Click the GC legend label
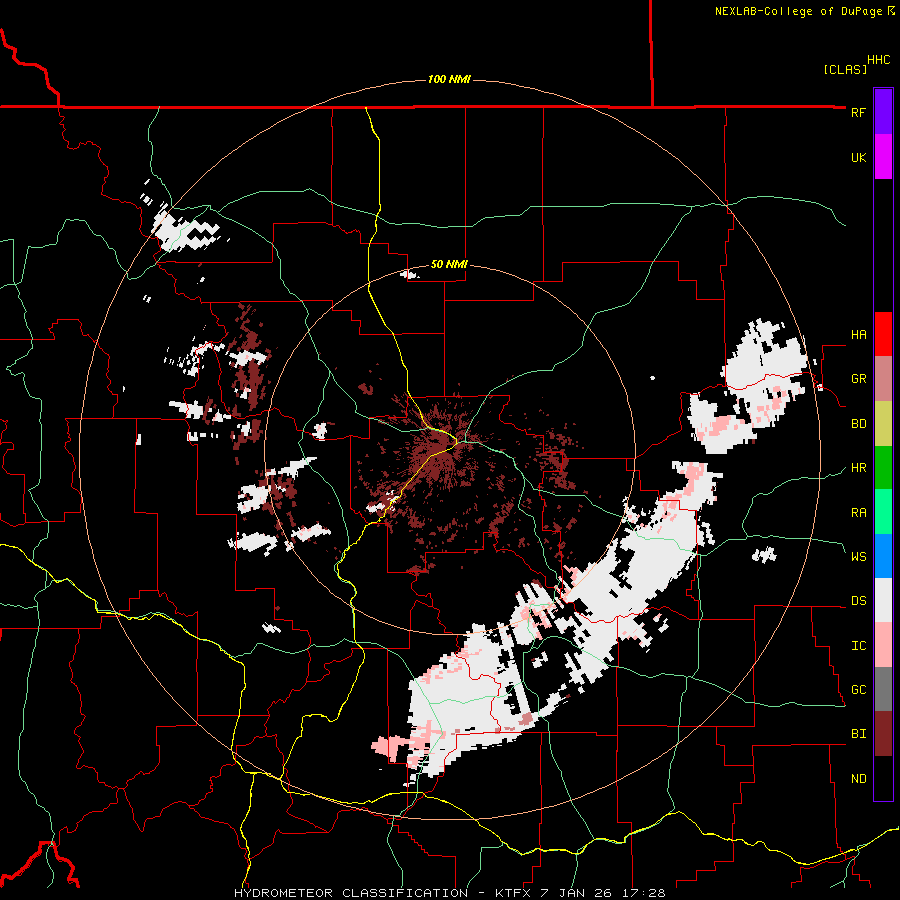Viewport: 900px width, 900px height. (x=858, y=690)
